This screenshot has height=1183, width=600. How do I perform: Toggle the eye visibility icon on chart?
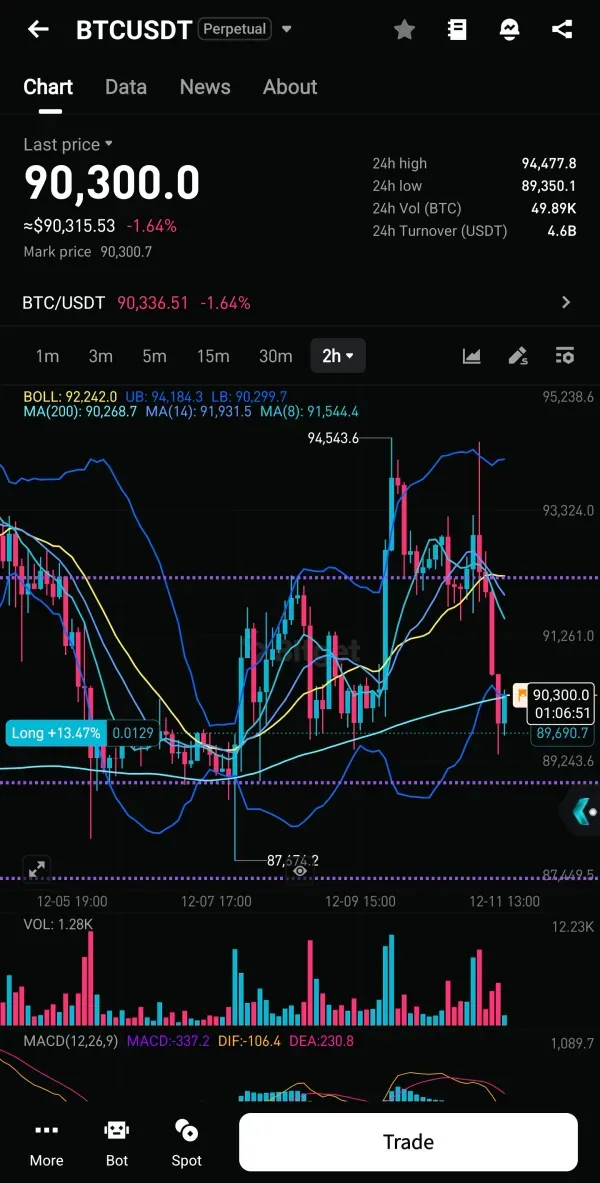pos(300,871)
